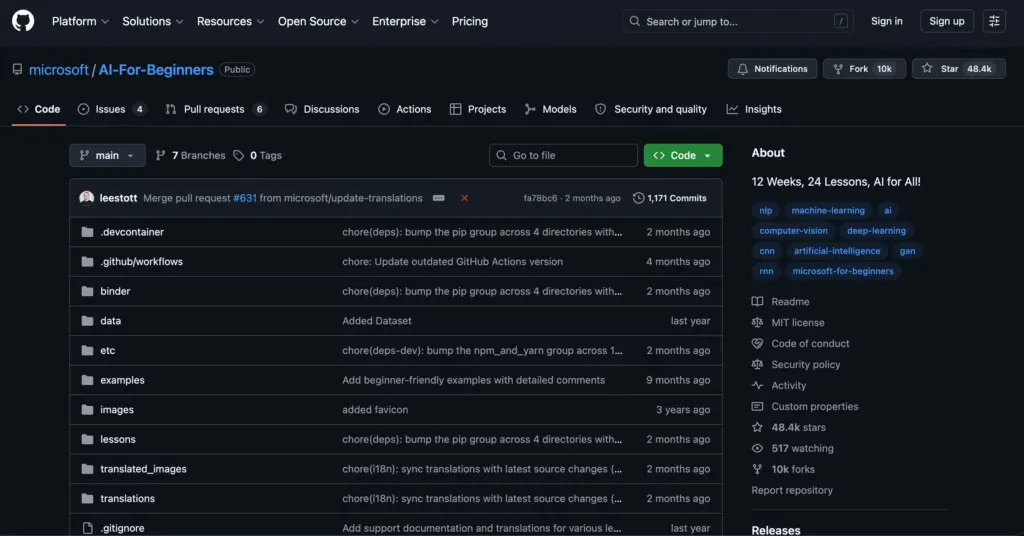This screenshot has width=1024, height=536.
Task: Open the Projects tab
Action: coord(478,109)
